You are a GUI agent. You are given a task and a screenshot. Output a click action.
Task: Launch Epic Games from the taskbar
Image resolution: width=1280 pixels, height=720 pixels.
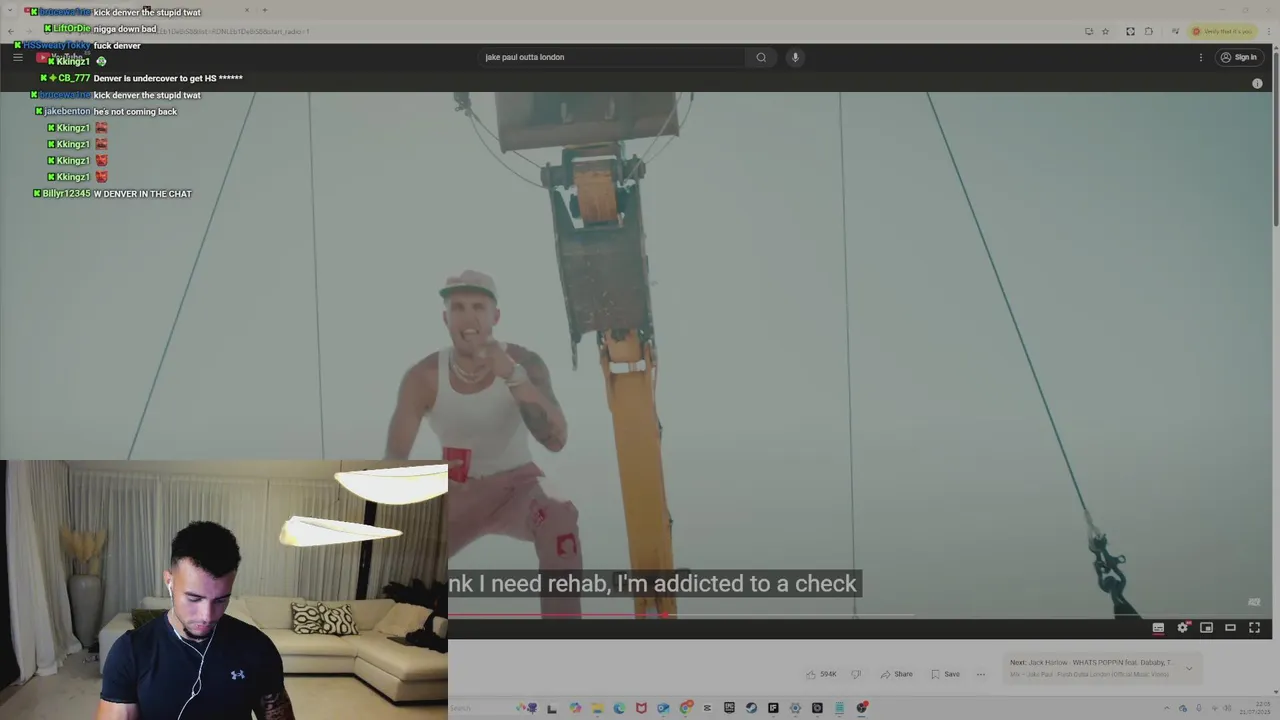click(729, 708)
